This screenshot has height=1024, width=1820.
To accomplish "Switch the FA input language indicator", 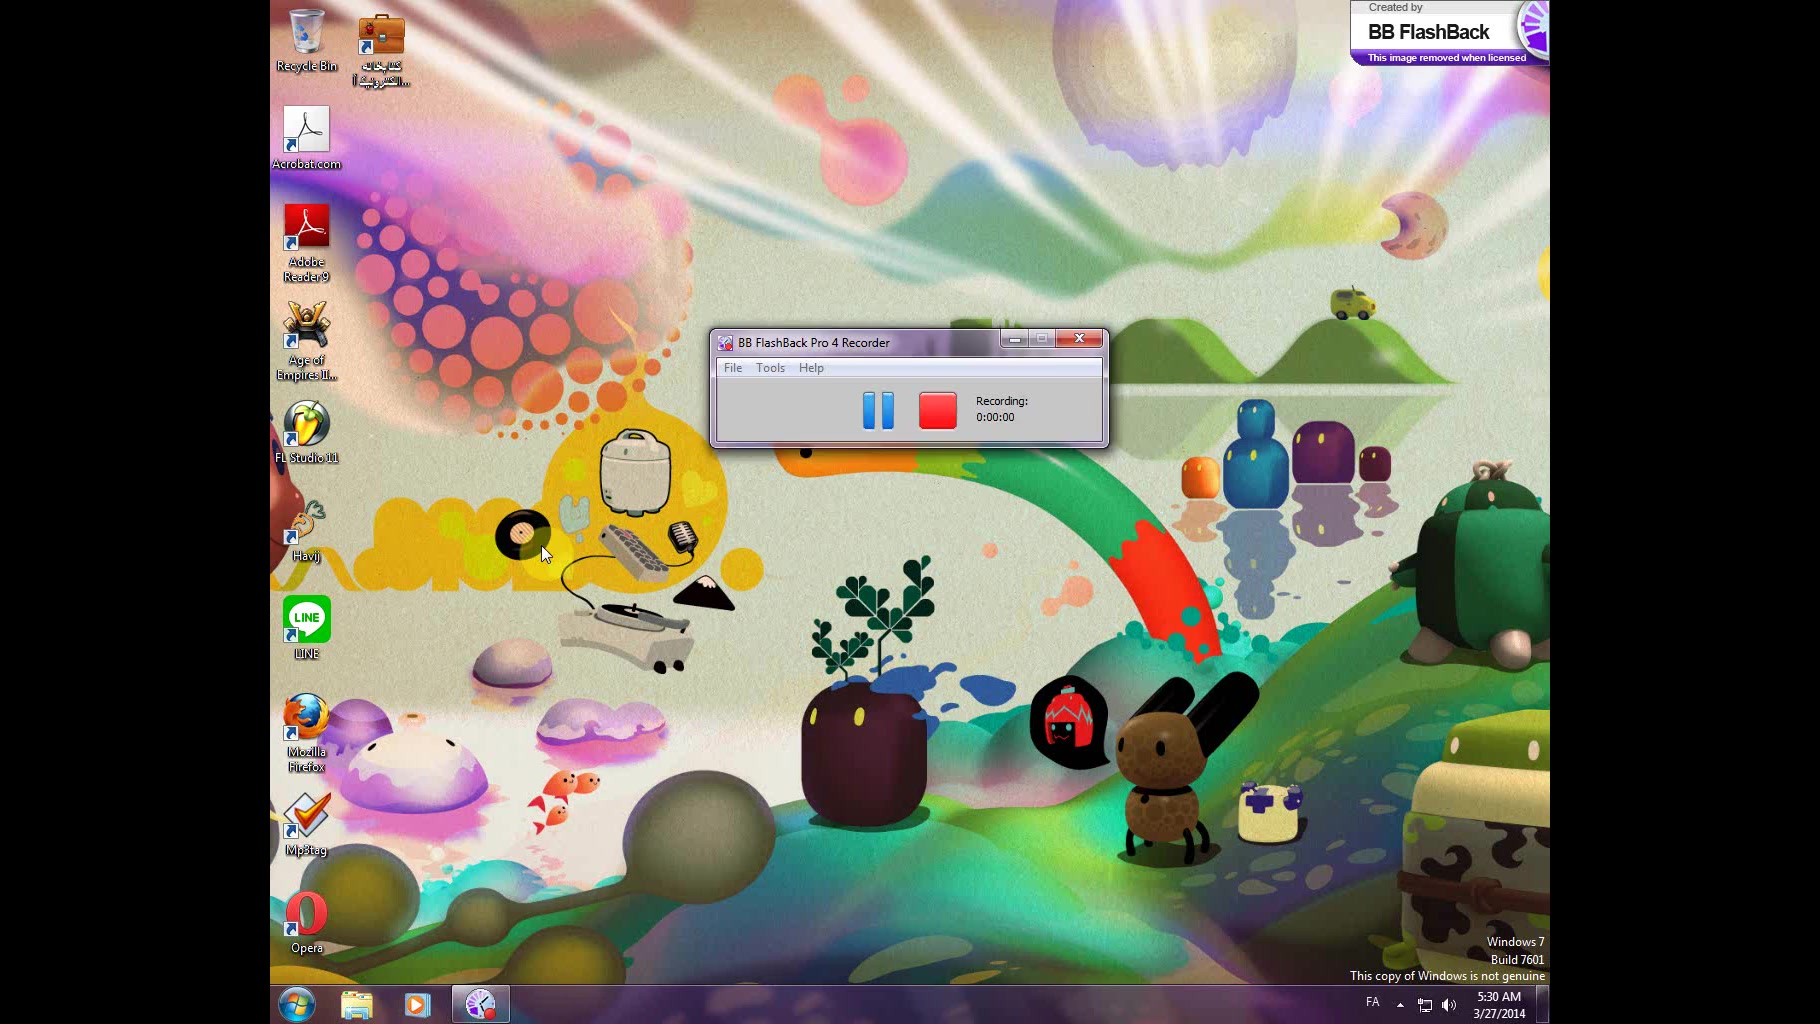I will click(x=1373, y=1002).
